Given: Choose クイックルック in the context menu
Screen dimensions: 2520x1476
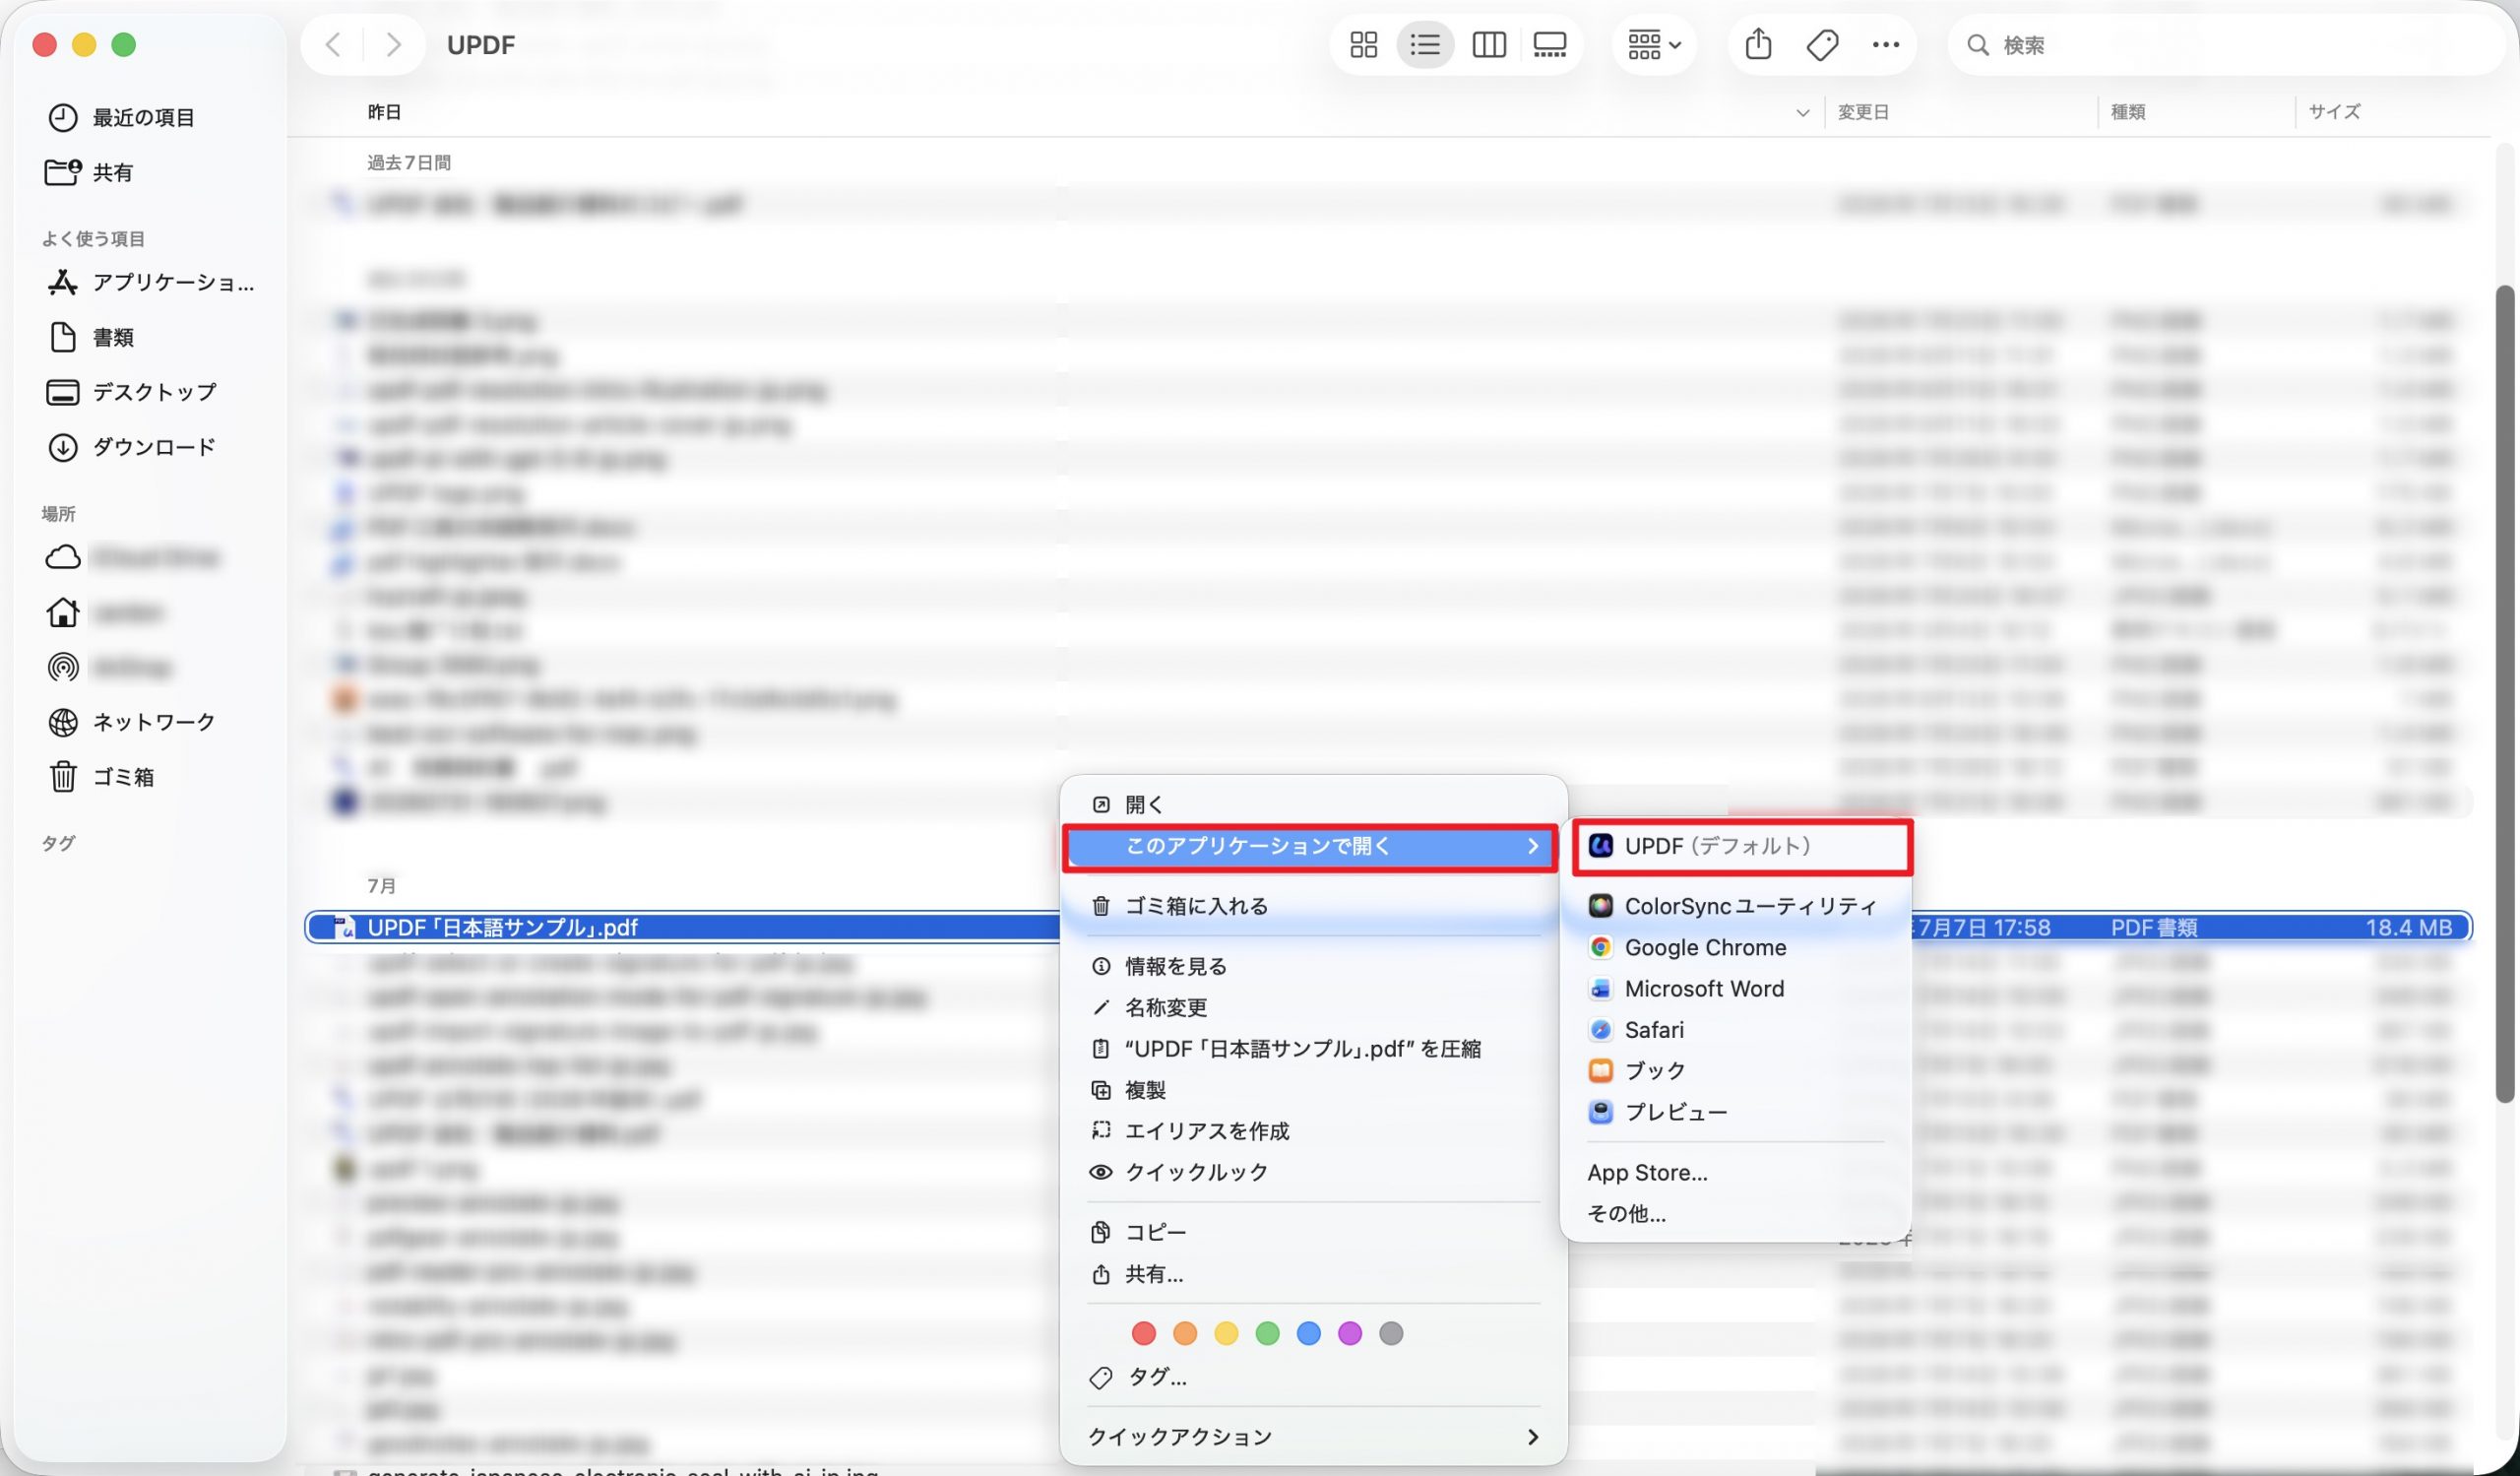Looking at the screenshot, I should [1313, 1172].
